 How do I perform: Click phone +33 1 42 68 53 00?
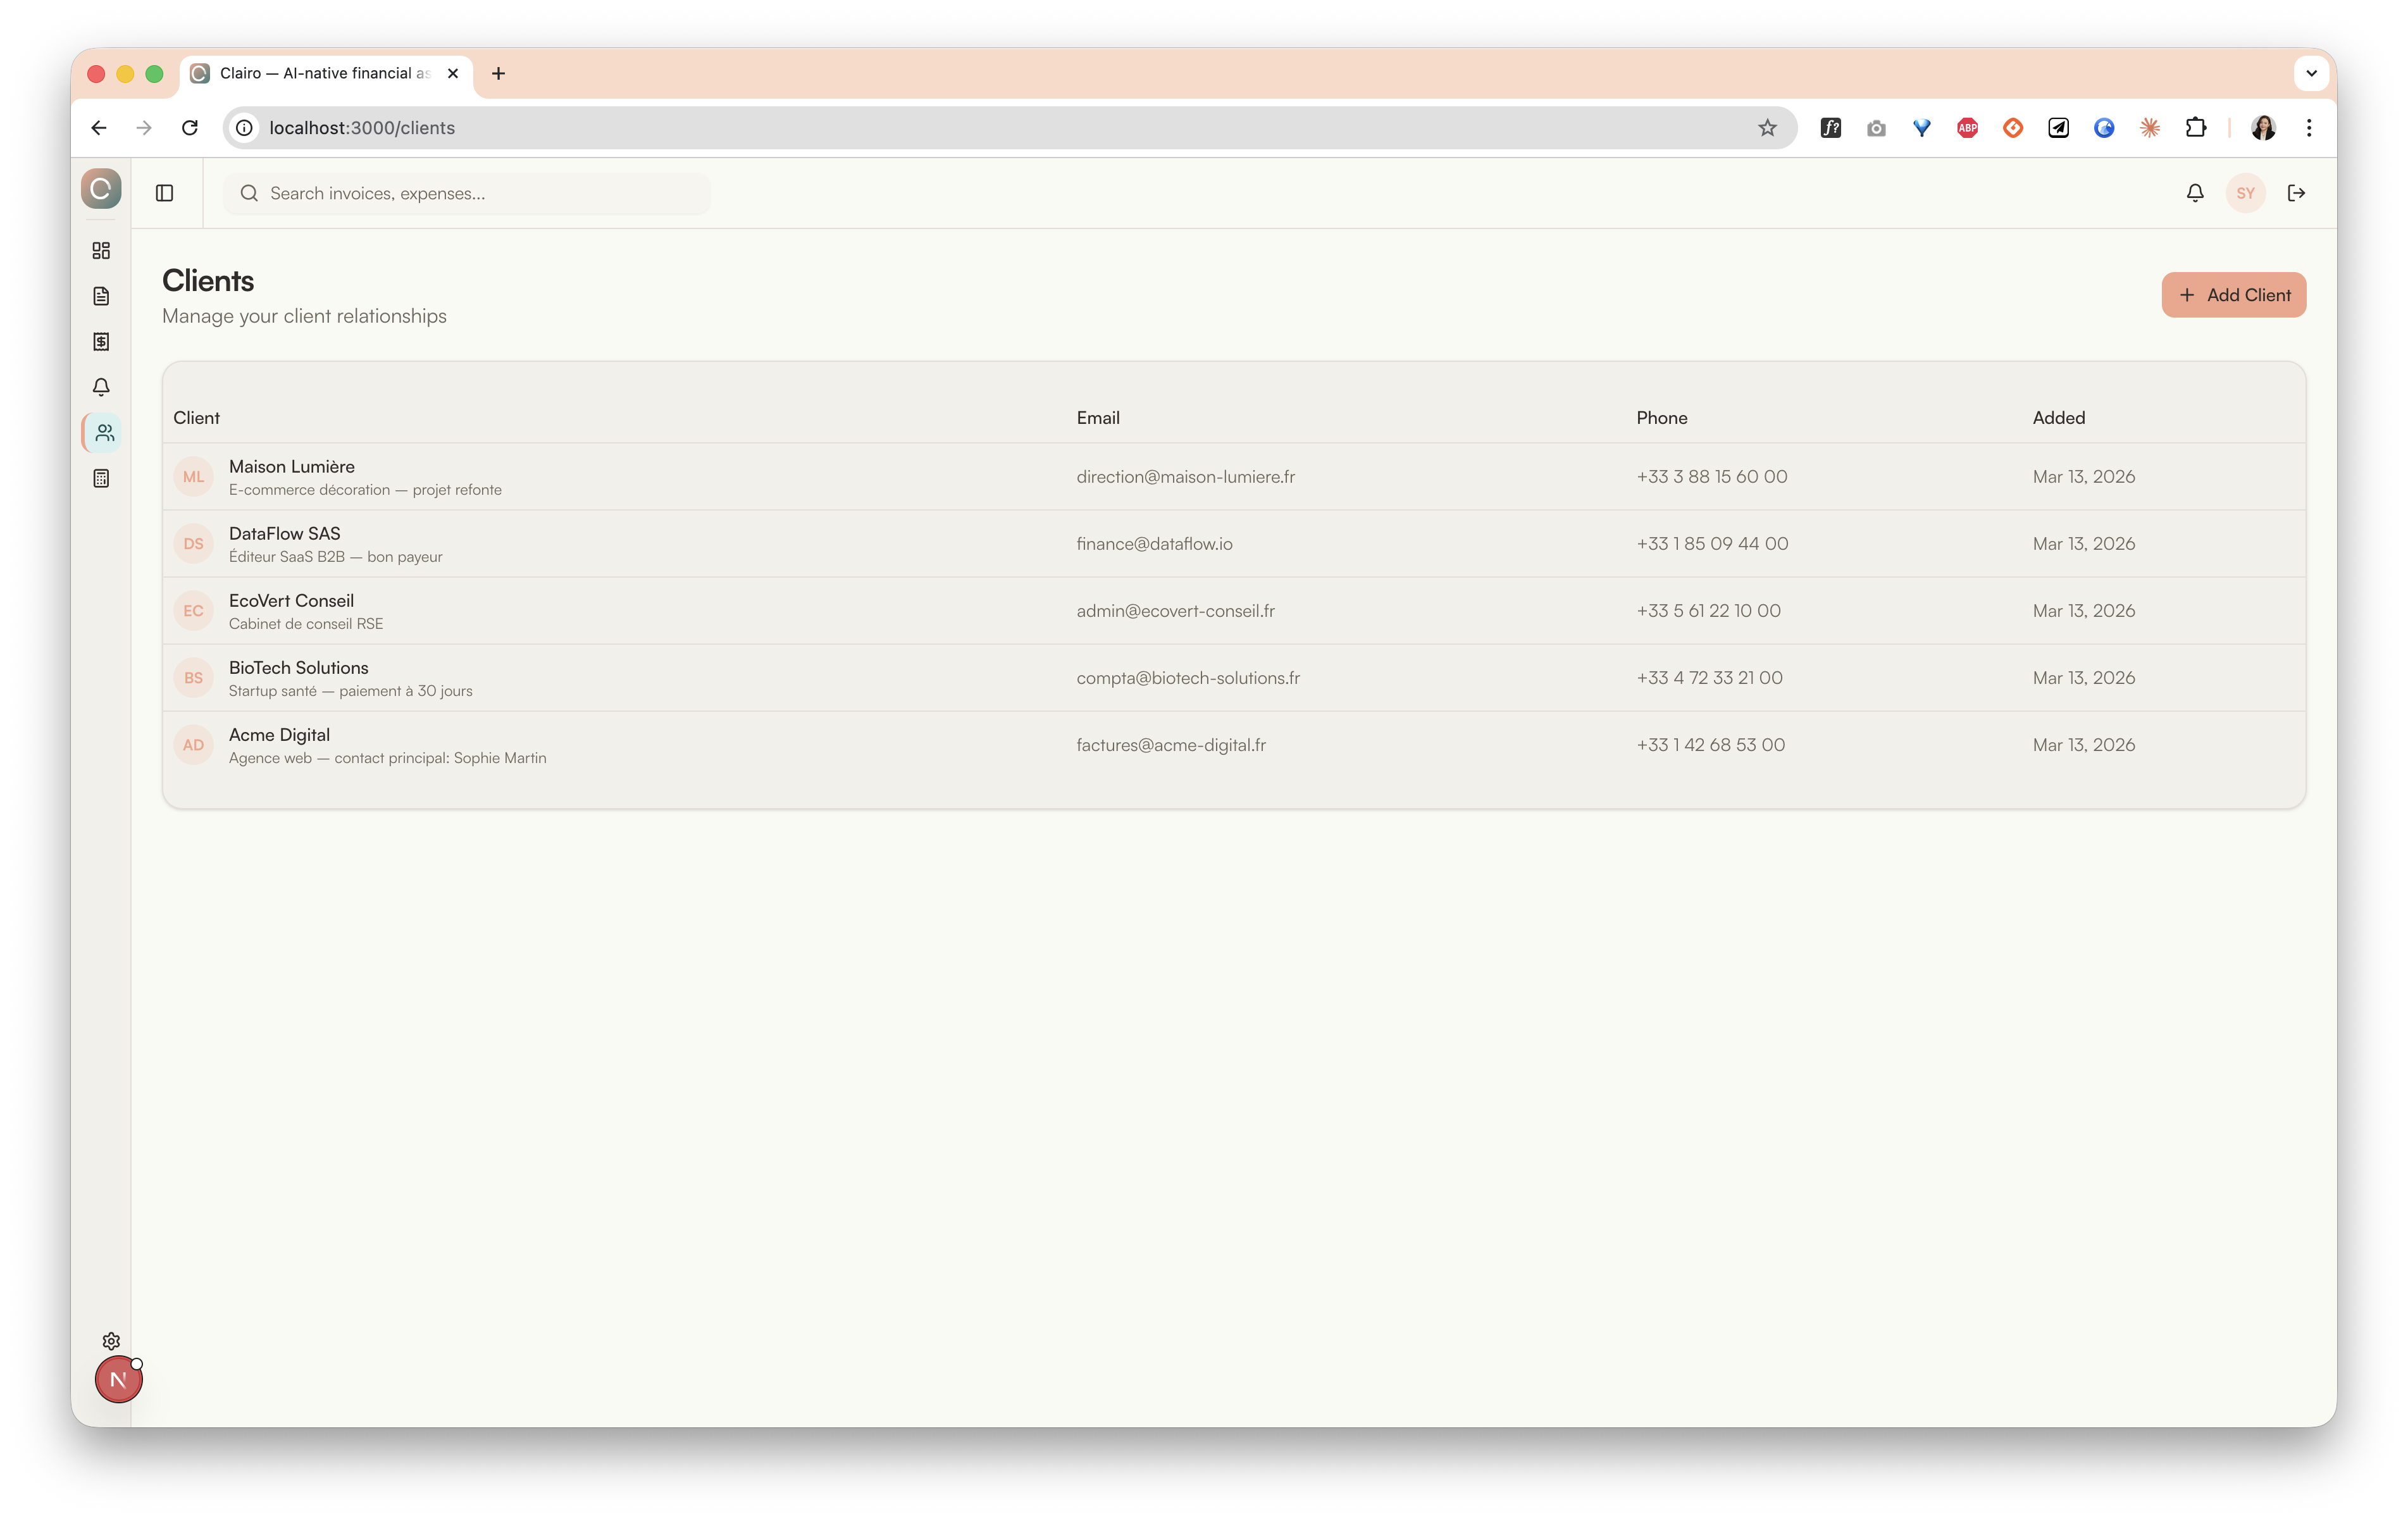tap(1710, 745)
